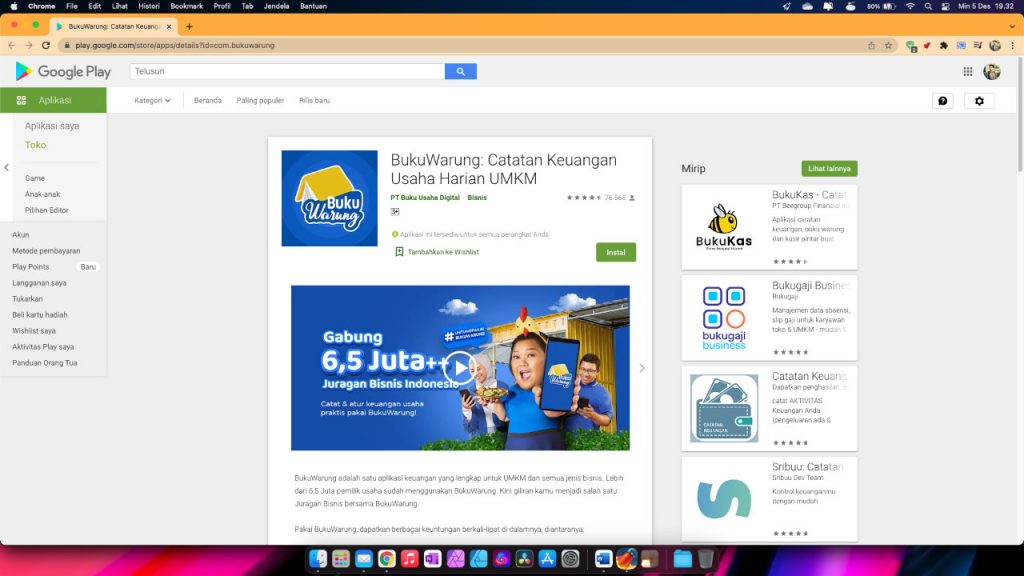Go back with the browser back arrow
Screen dimensions: 1024x576
point(11,45)
